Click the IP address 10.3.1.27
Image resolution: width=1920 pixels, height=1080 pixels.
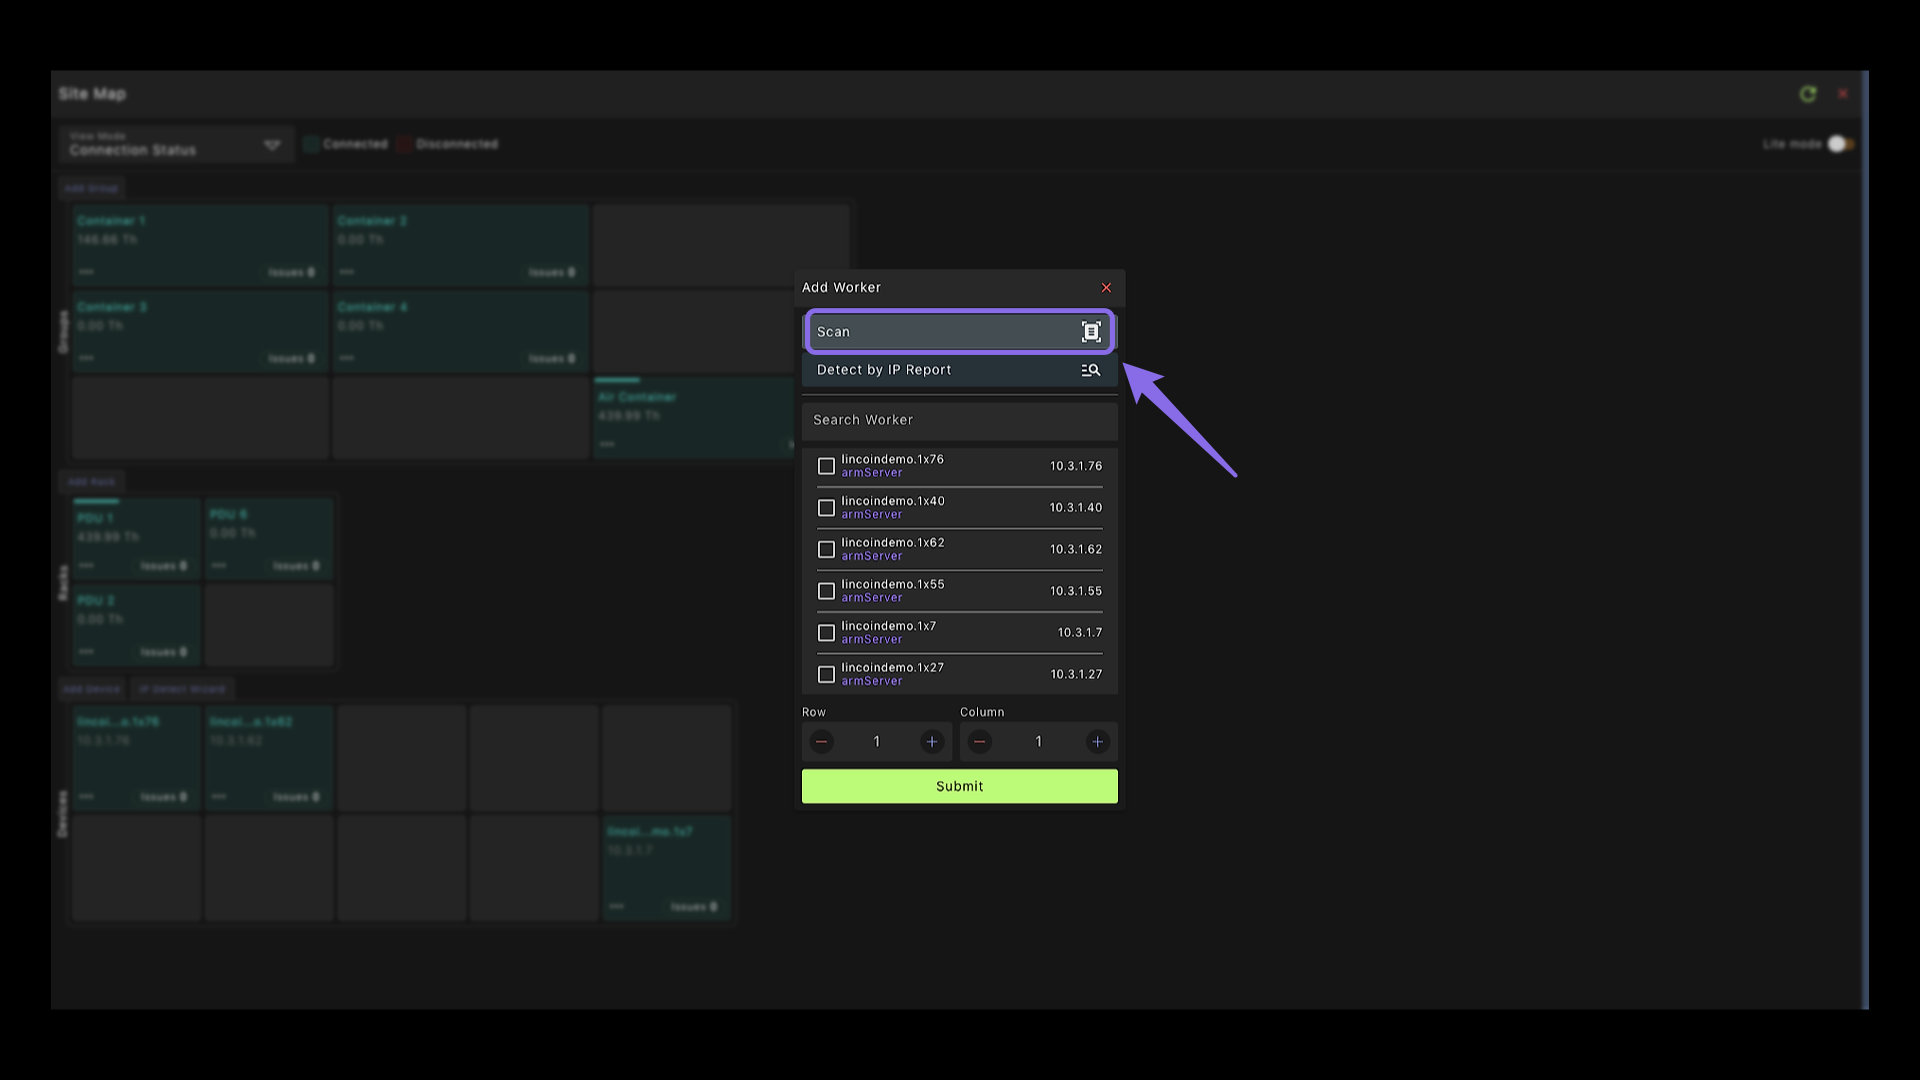point(1076,675)
